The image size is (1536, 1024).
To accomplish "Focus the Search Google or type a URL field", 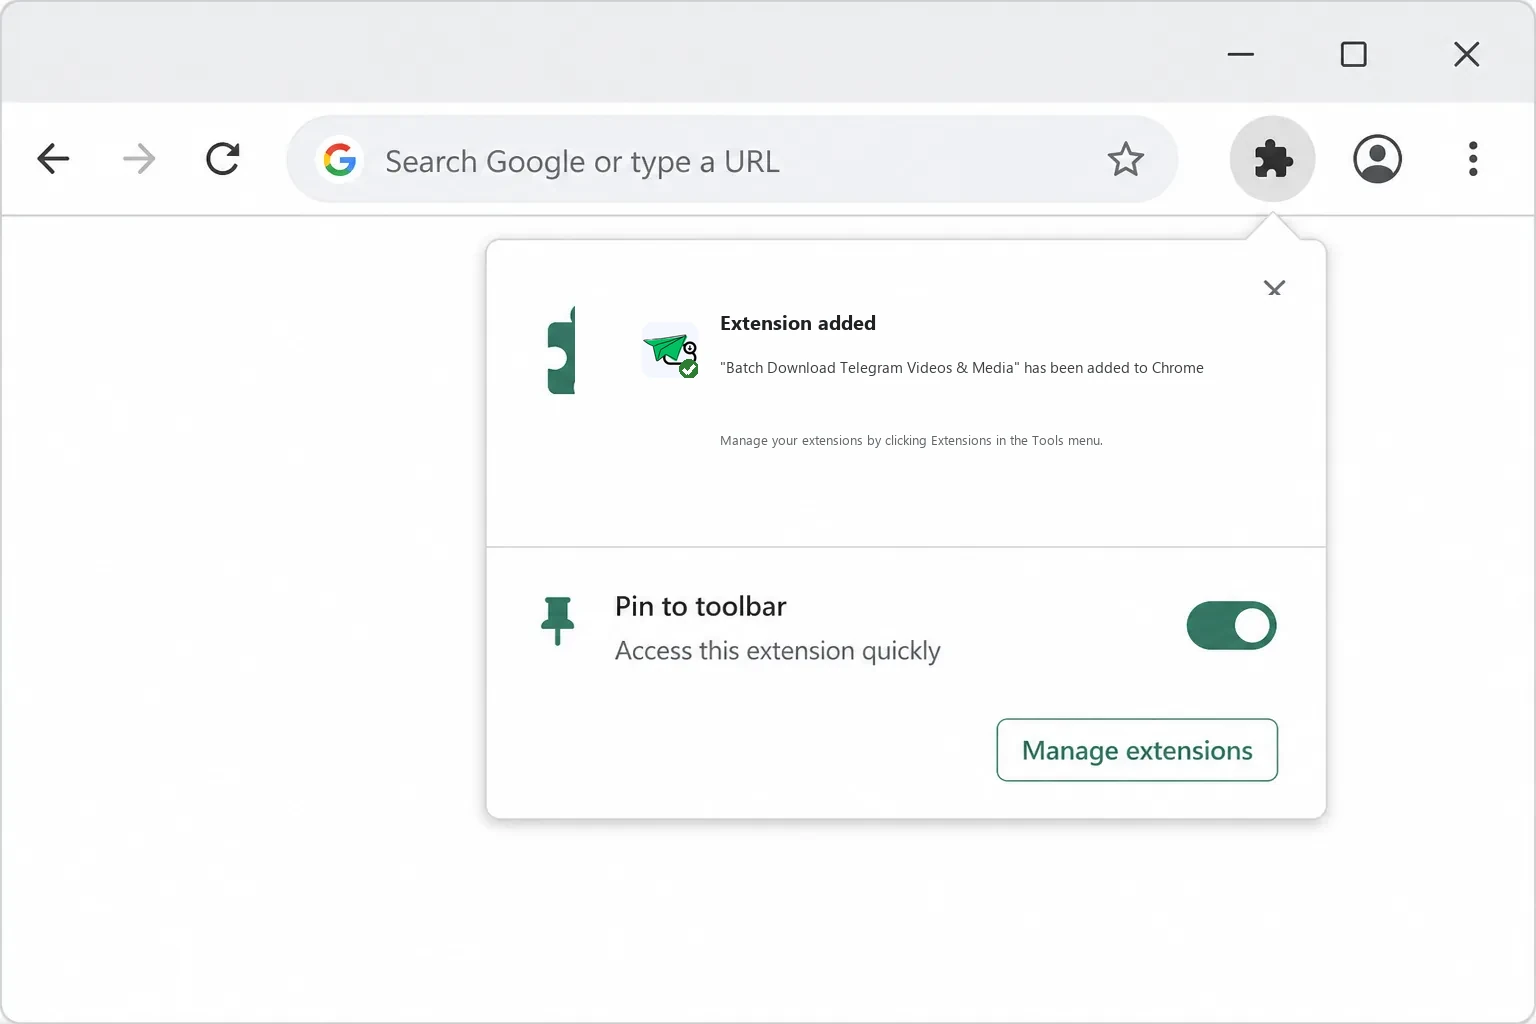I will pyautogui.click(x=732, y=159).
